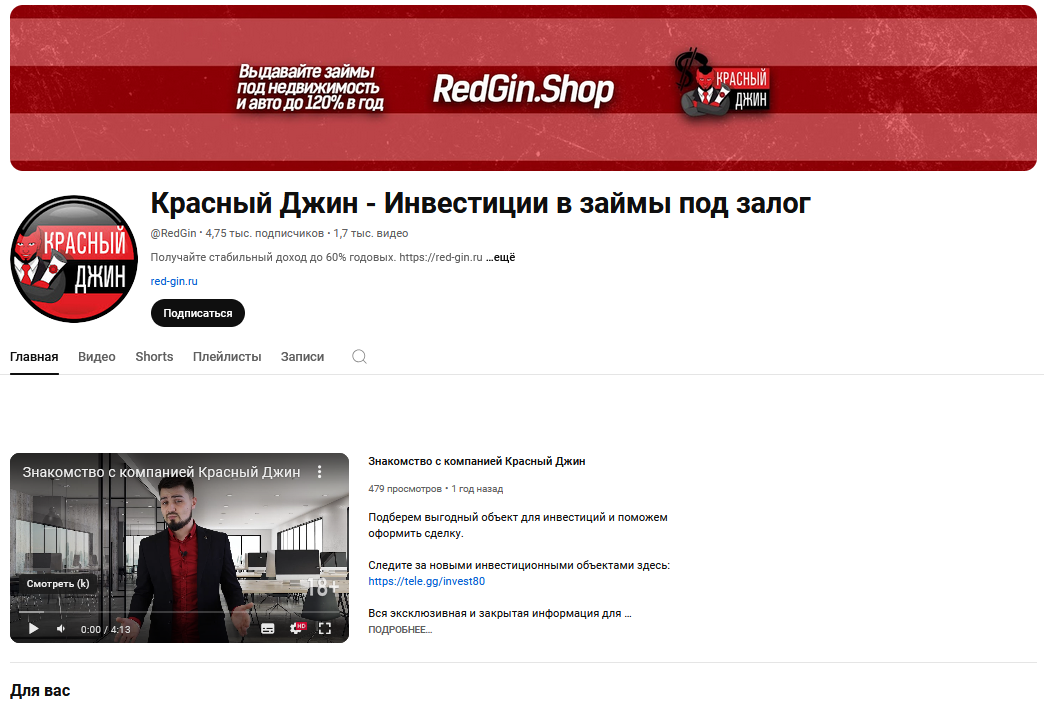This screenshot has height=710, width=1044.
Task: Click the video progress bar
Action: tap(179, 611)
